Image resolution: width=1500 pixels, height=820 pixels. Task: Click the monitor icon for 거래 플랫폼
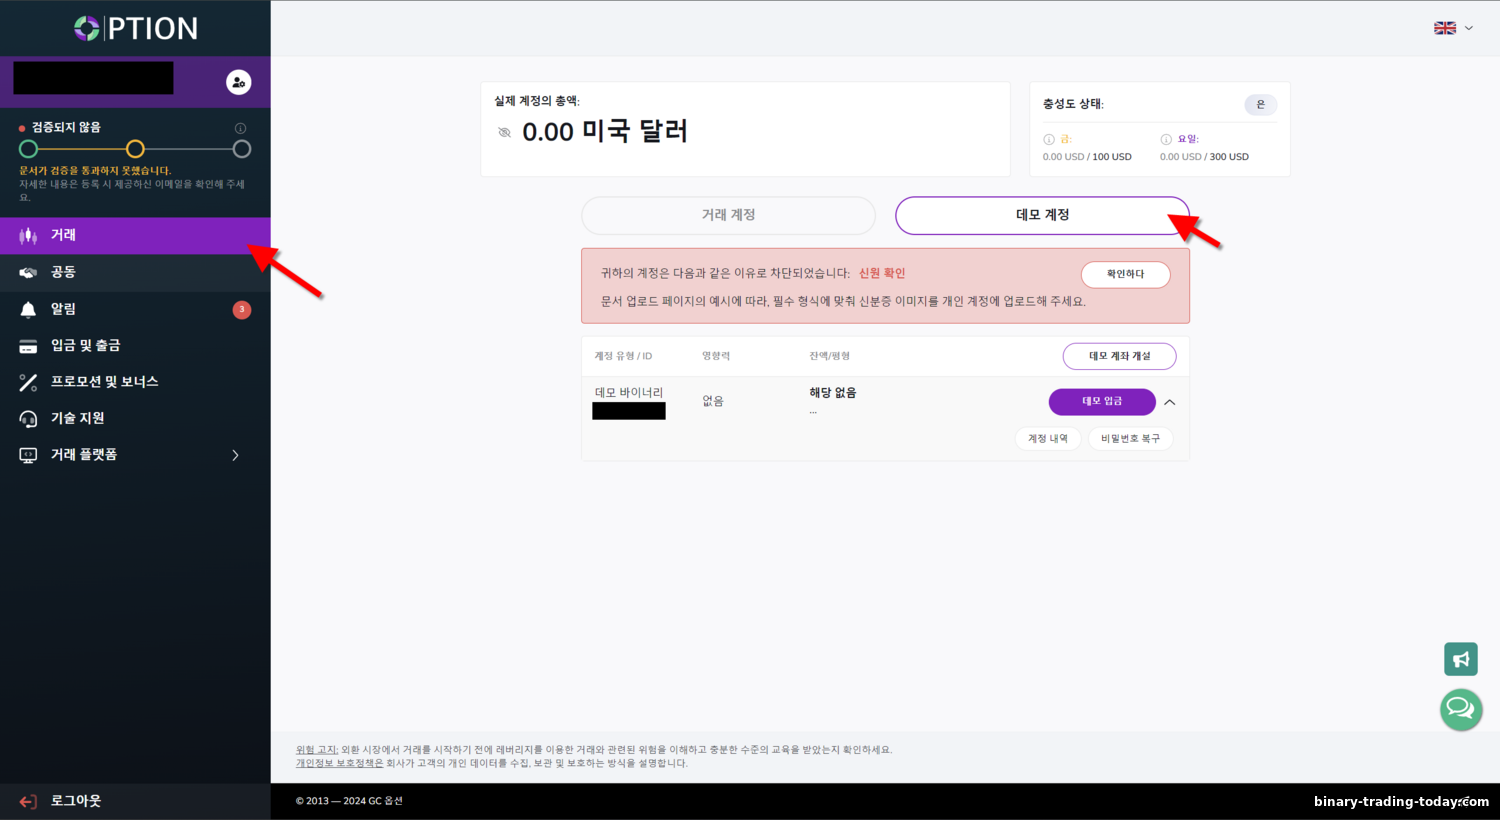point(28,455)
